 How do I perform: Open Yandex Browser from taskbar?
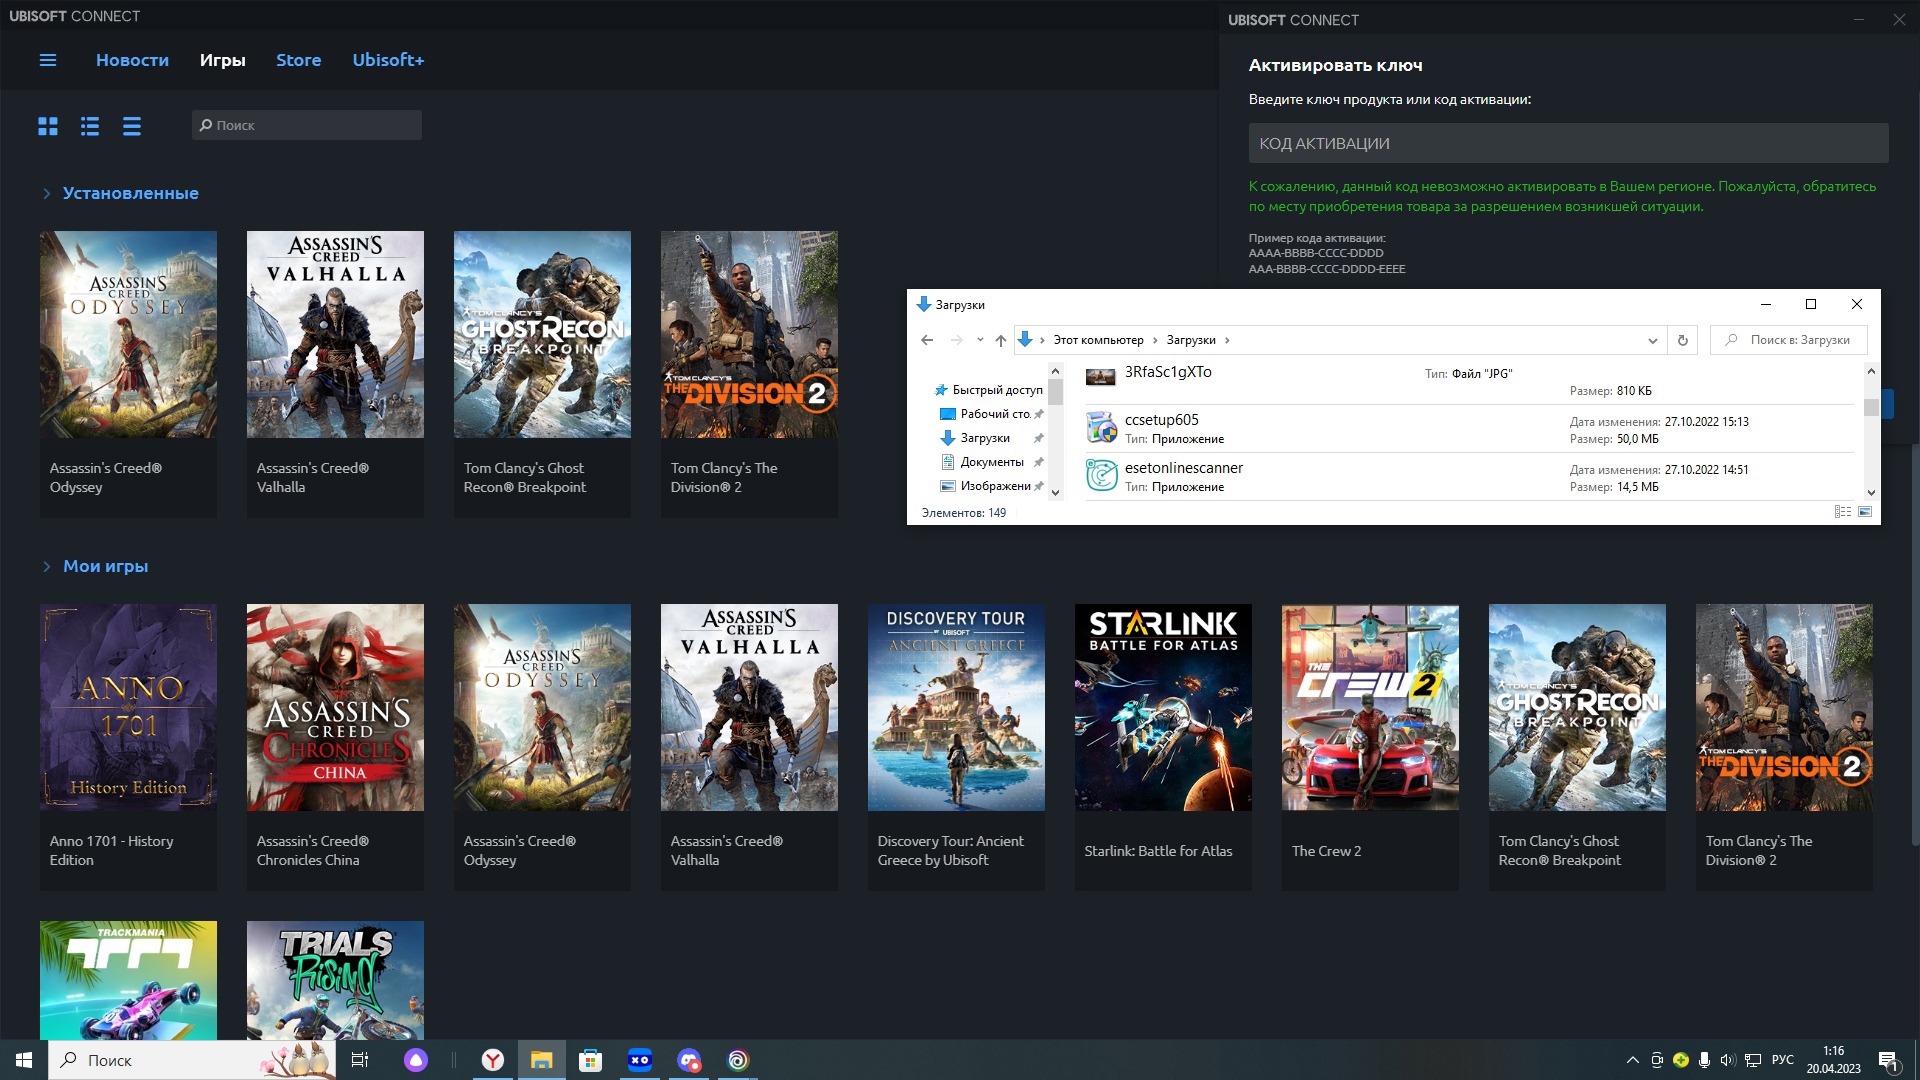pos(493,1060)
